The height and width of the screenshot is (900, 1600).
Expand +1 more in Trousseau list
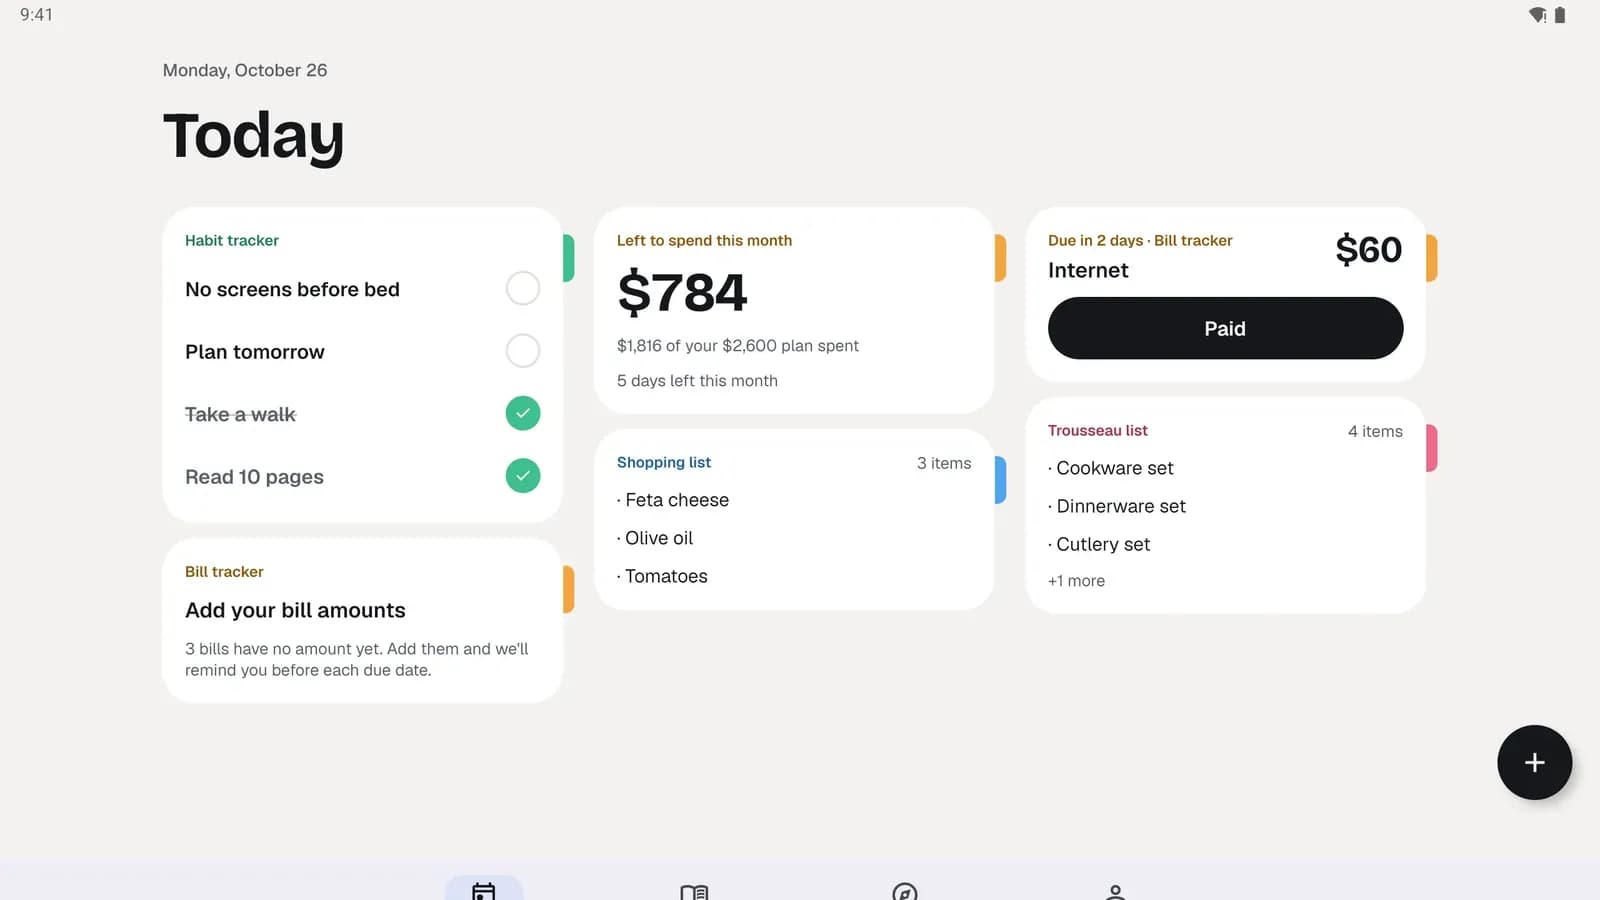pyautogui.click(x=1076, y=581)
